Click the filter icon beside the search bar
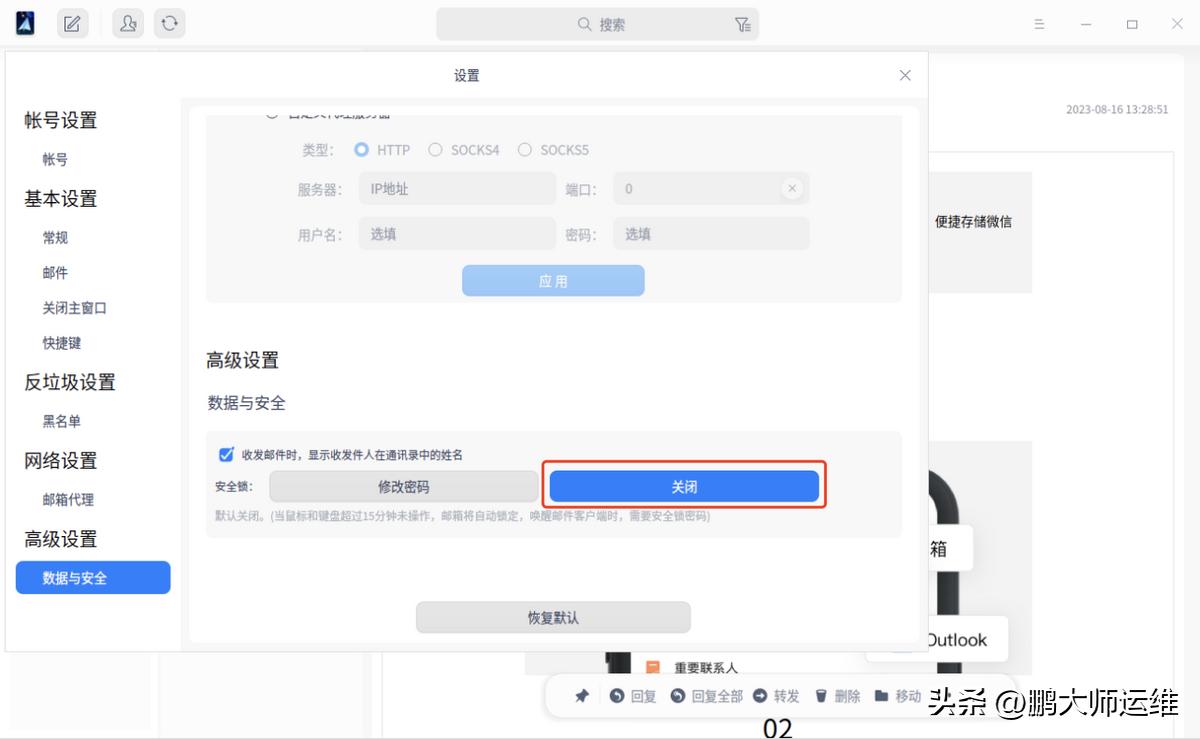Screen dimensions: 1200x739 743,22
